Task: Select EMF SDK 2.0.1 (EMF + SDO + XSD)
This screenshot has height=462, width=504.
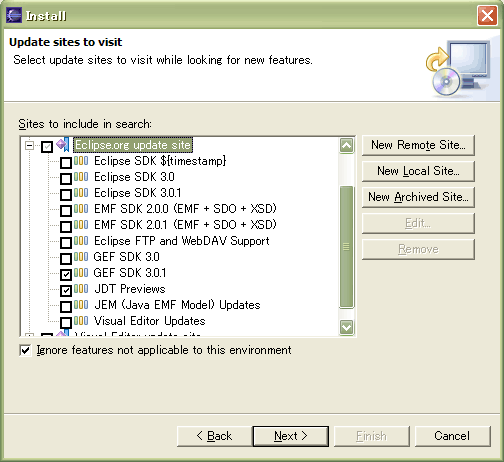Action: [185, 225]
